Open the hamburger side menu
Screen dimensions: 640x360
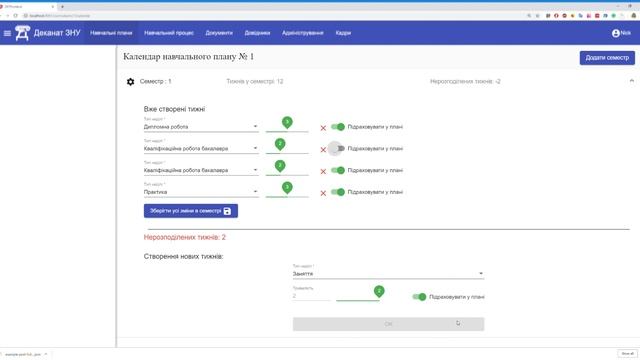click(7, 33)
